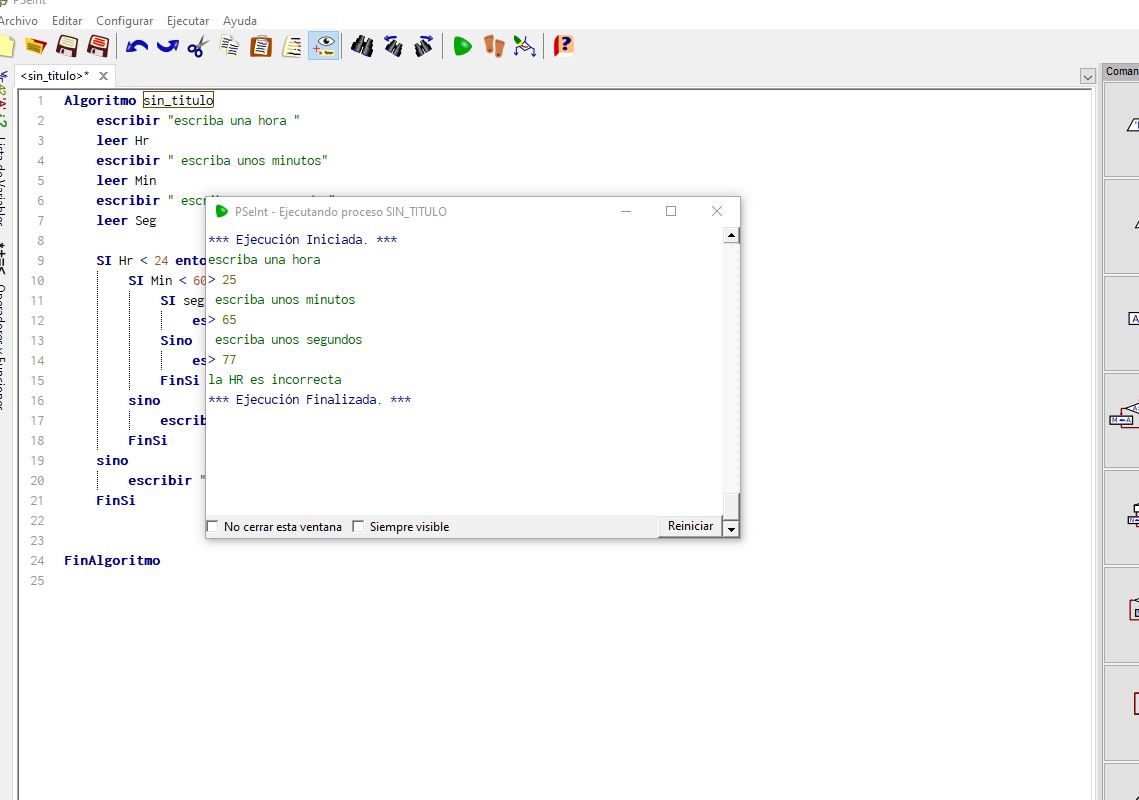Click the Open file folder icon

pyautogui.click(x=36, y=46)
